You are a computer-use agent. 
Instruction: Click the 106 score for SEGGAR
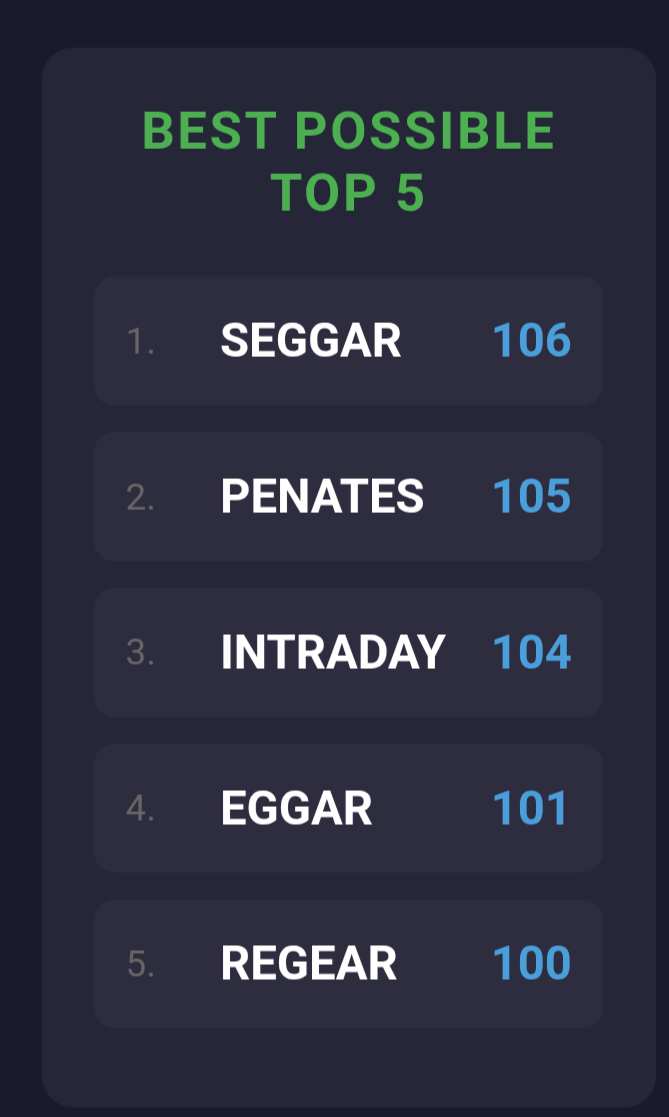(x=531, y=341)
